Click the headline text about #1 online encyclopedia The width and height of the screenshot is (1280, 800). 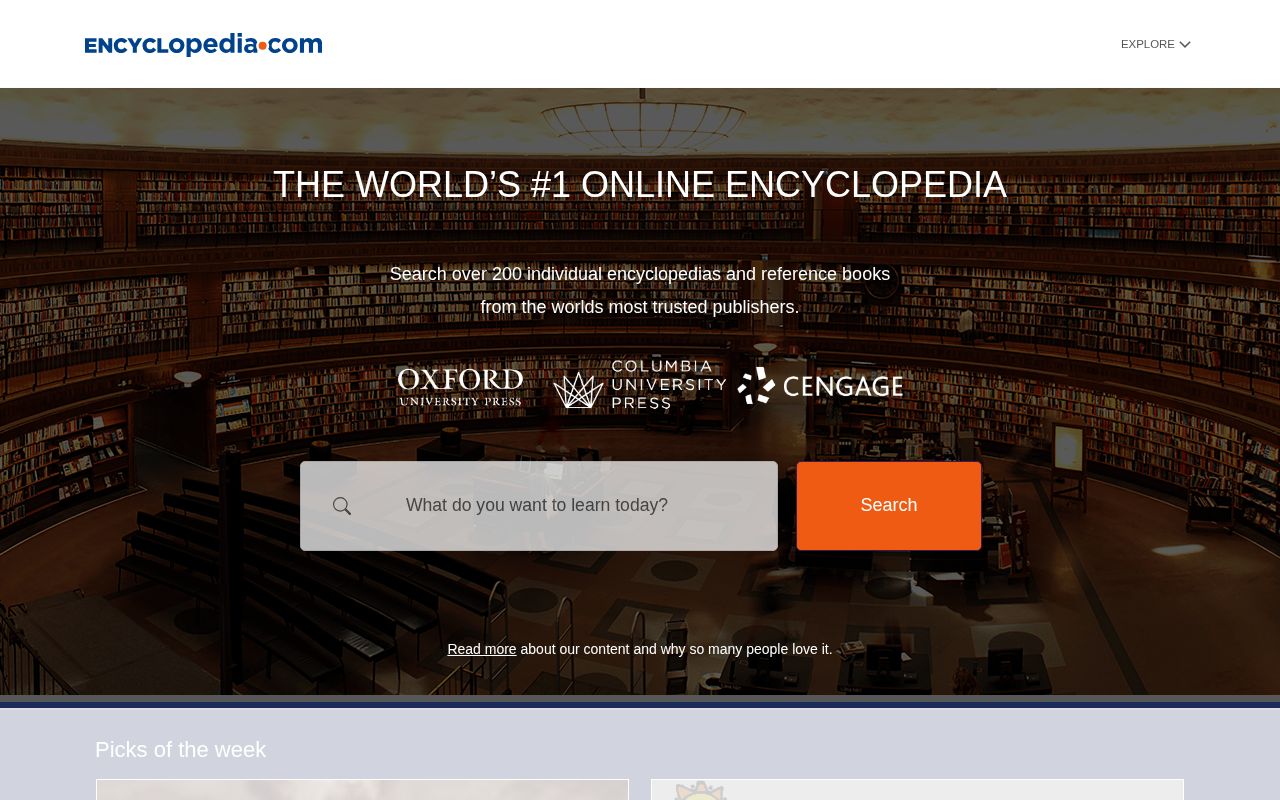click(x=640, y=185)
